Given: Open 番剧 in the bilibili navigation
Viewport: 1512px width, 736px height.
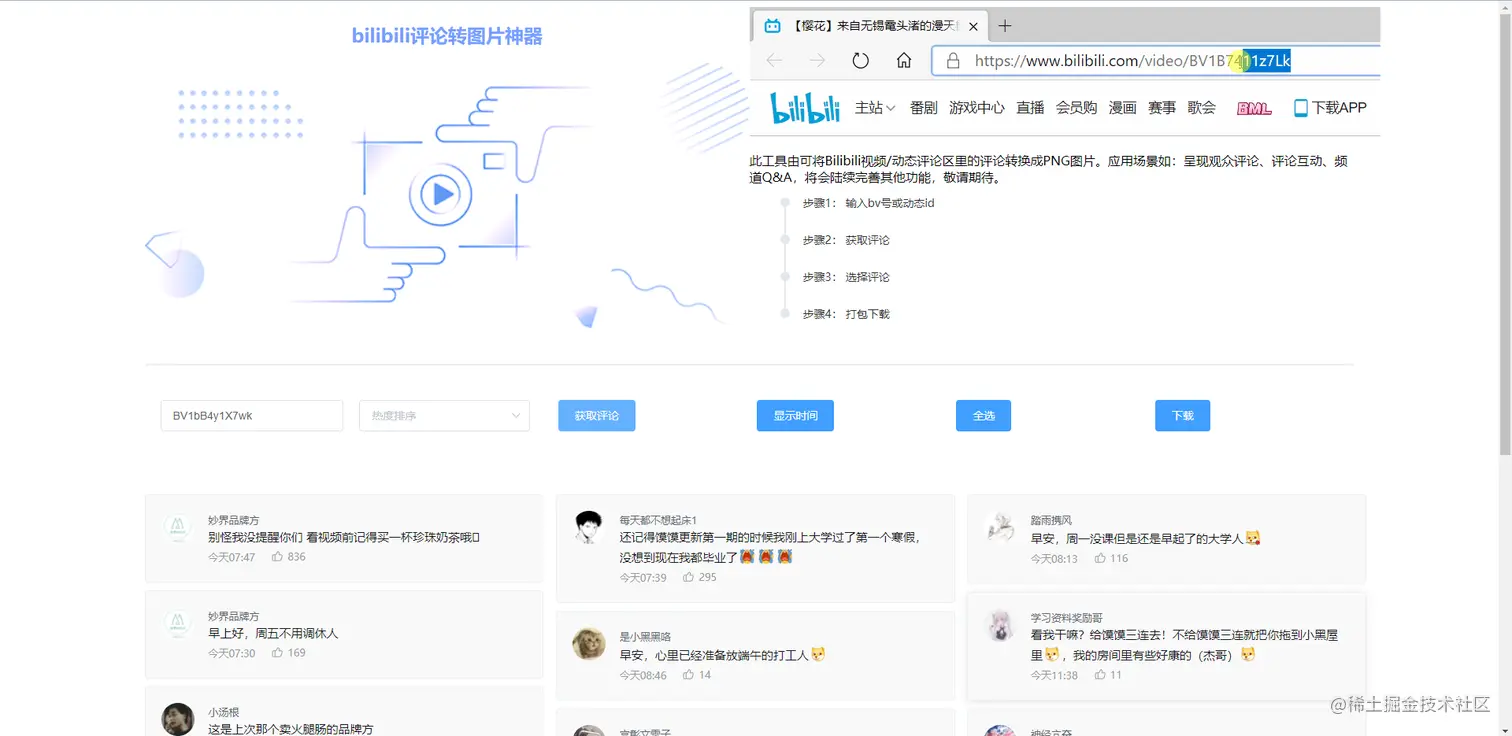Looking at the screenshot, I should [924, 108].
